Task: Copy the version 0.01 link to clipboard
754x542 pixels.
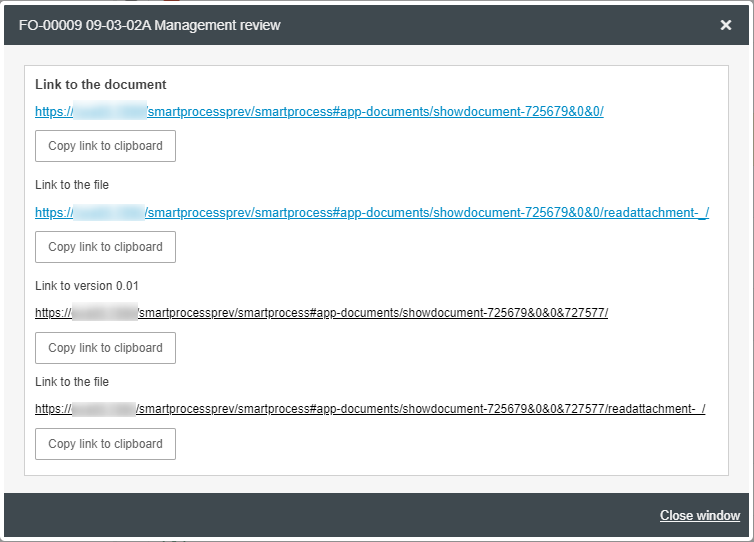Action: click(105, 348)
